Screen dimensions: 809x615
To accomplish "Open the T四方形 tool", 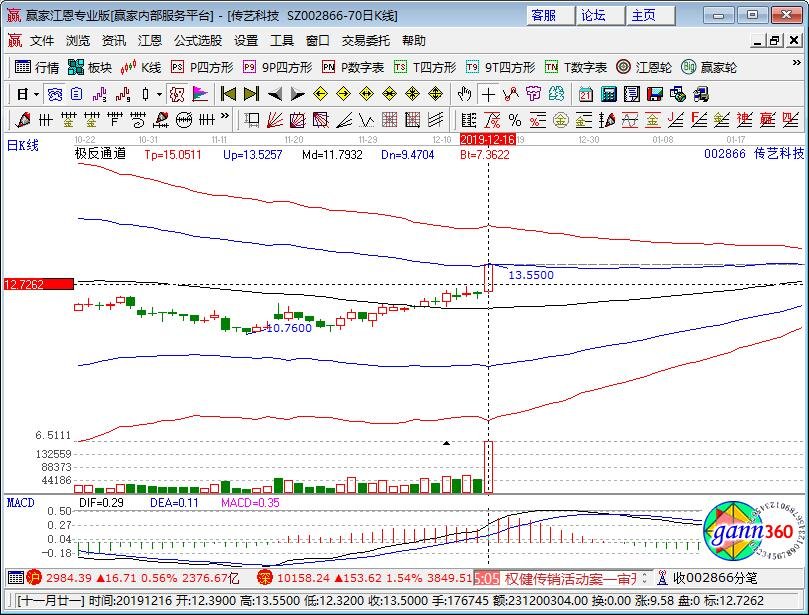I will [x=425, y=67].
